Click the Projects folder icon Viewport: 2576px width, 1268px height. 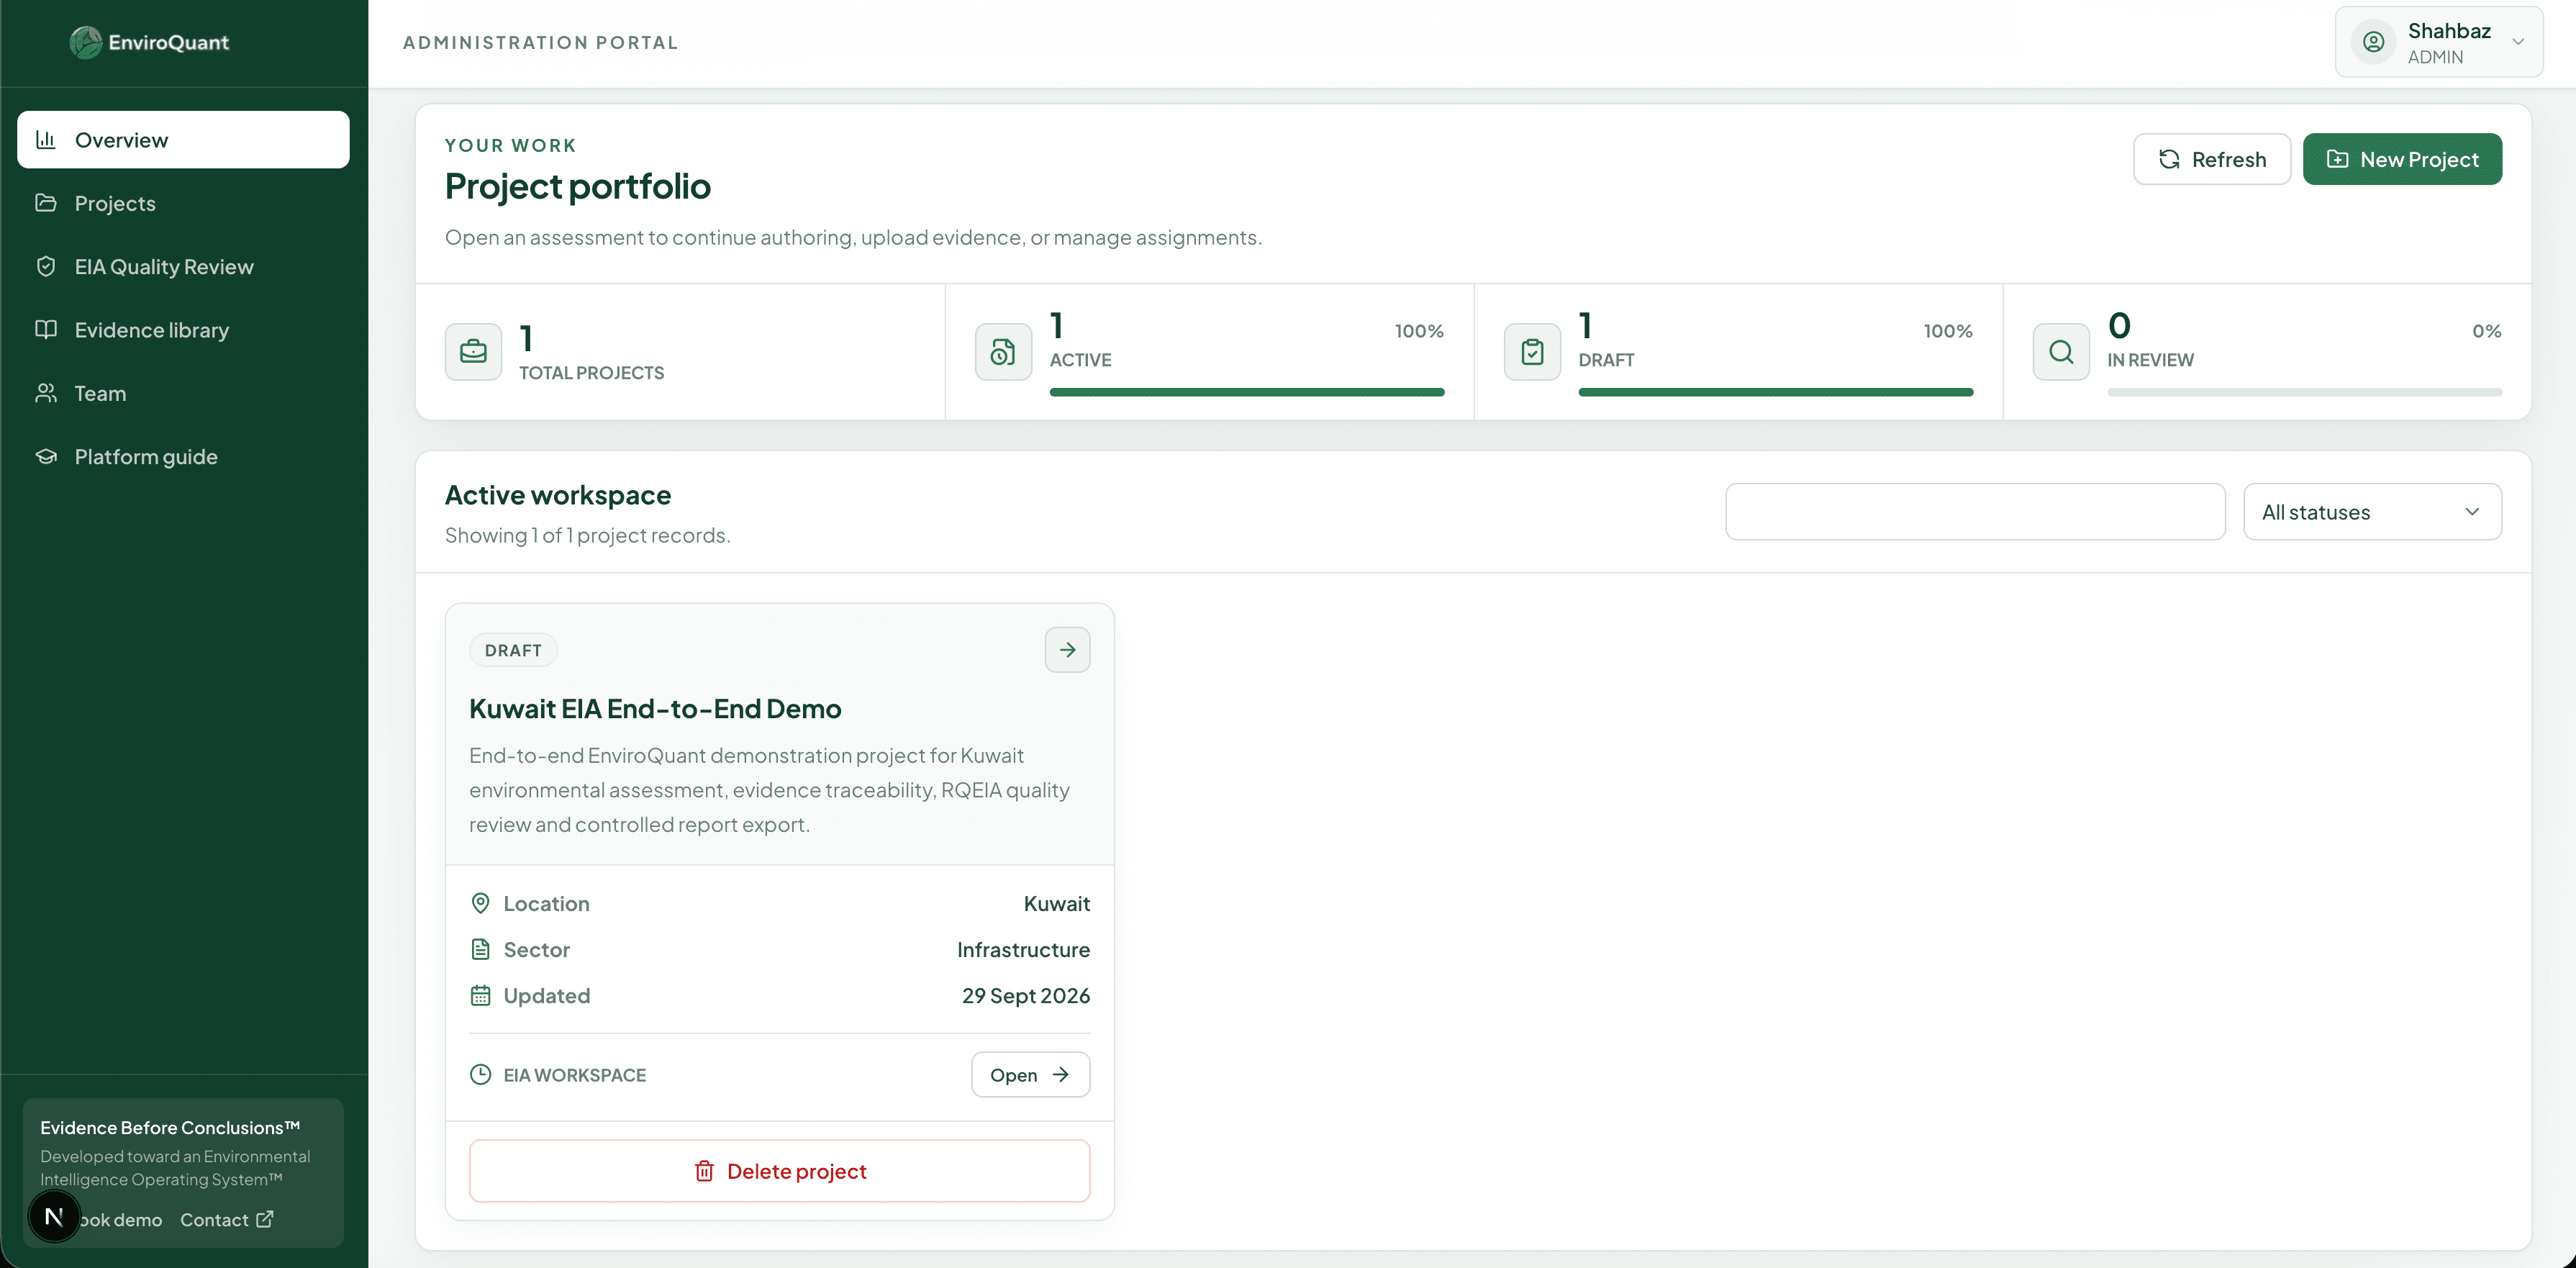46,203
